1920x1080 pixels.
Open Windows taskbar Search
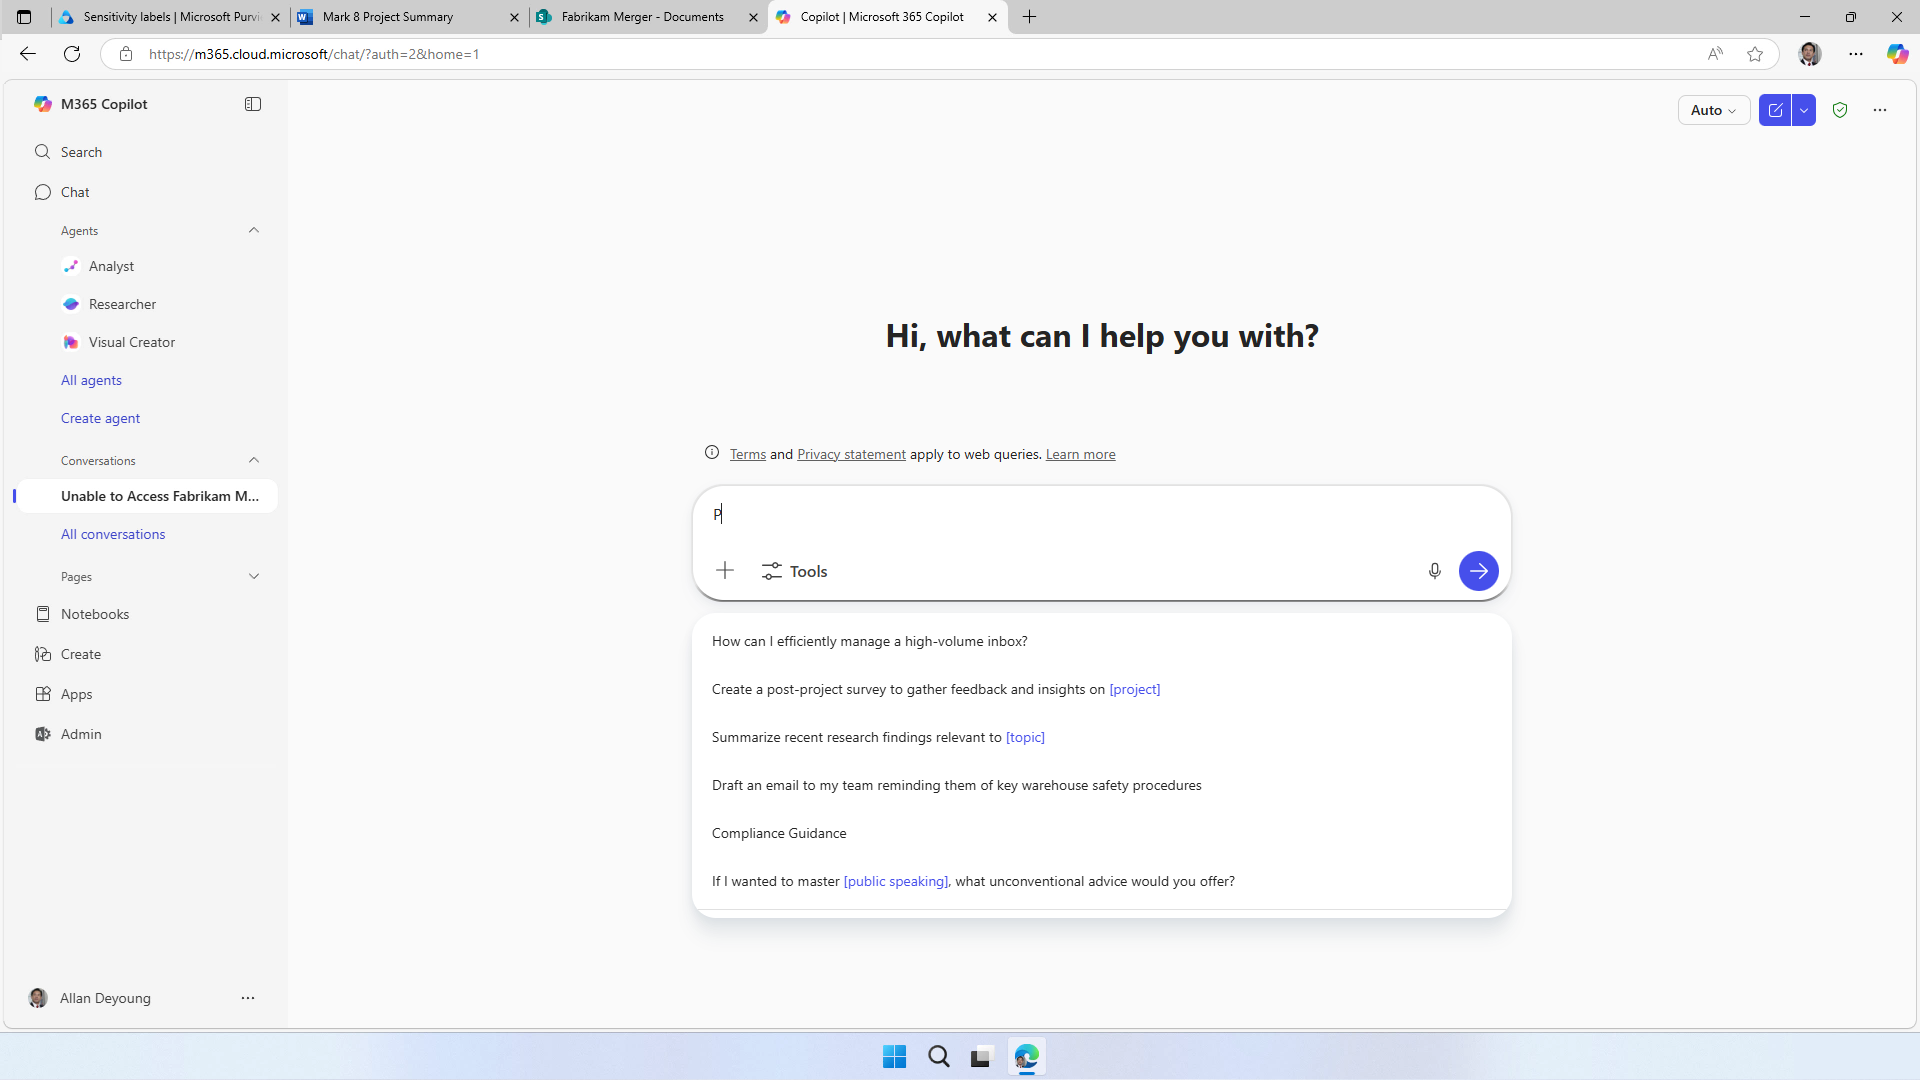click(x=938, y=1056)
